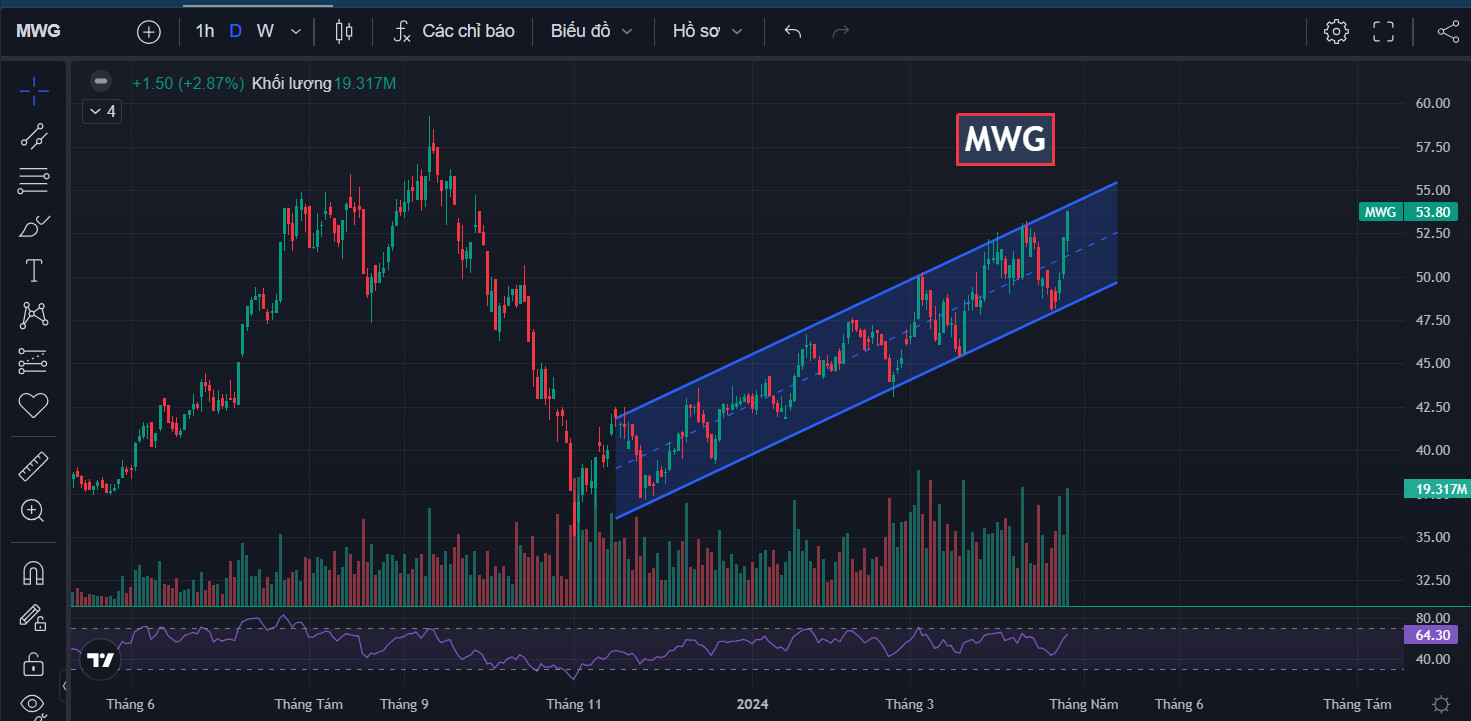
Task: Click the Tháng 3 date axis label
Action: coord(910,704)
